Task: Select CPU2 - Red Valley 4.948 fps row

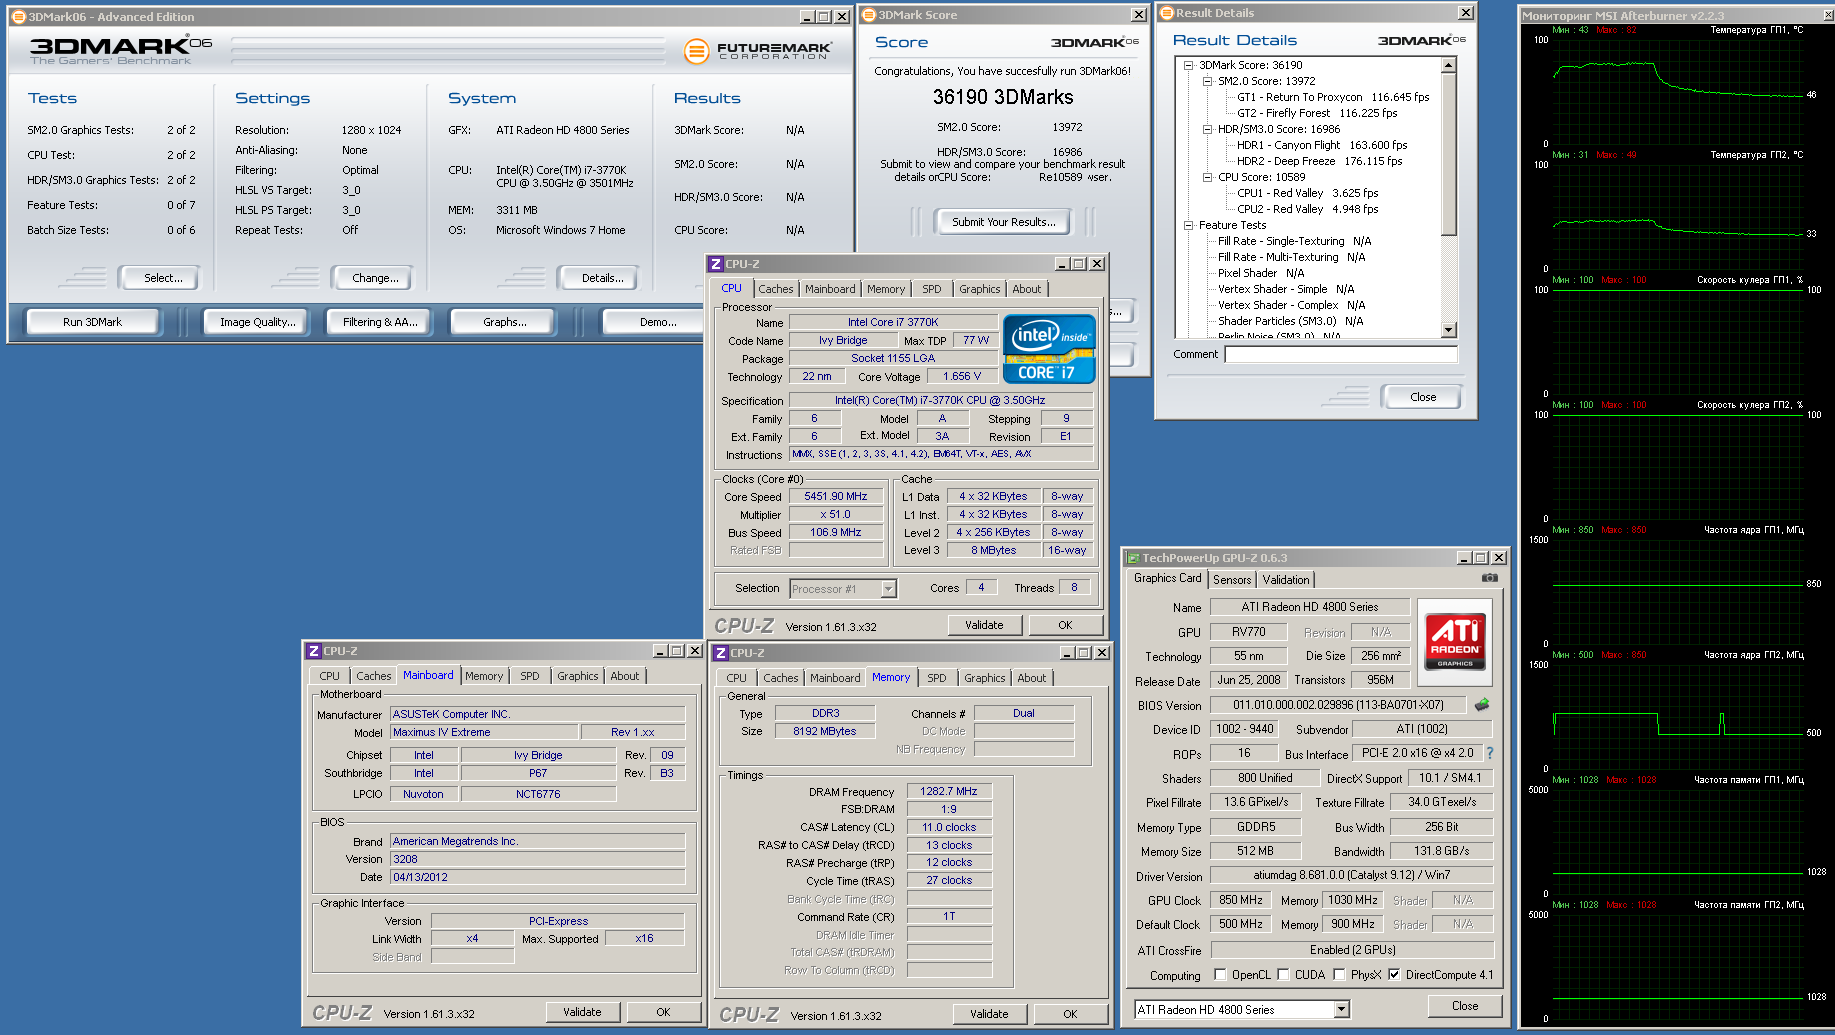Action: [x=1307, y=209]
